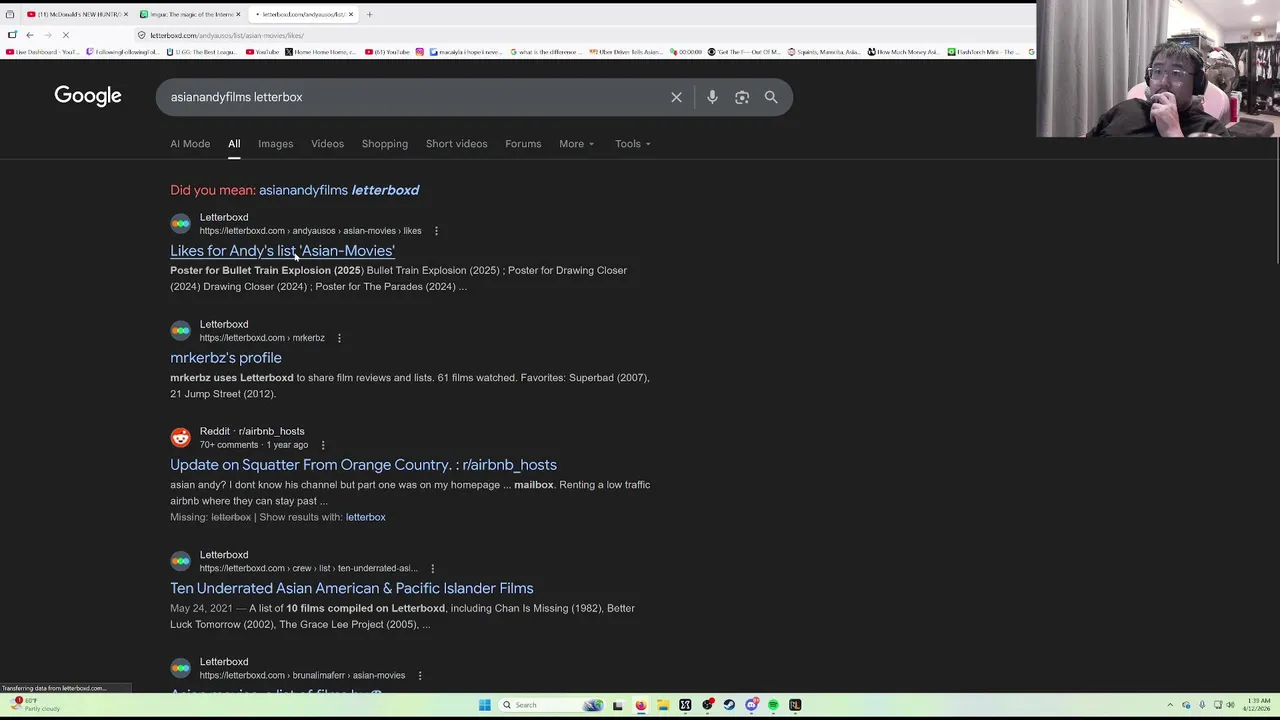
Task: Open the more options dots for mrkerbz result
Action: [339, 338]
